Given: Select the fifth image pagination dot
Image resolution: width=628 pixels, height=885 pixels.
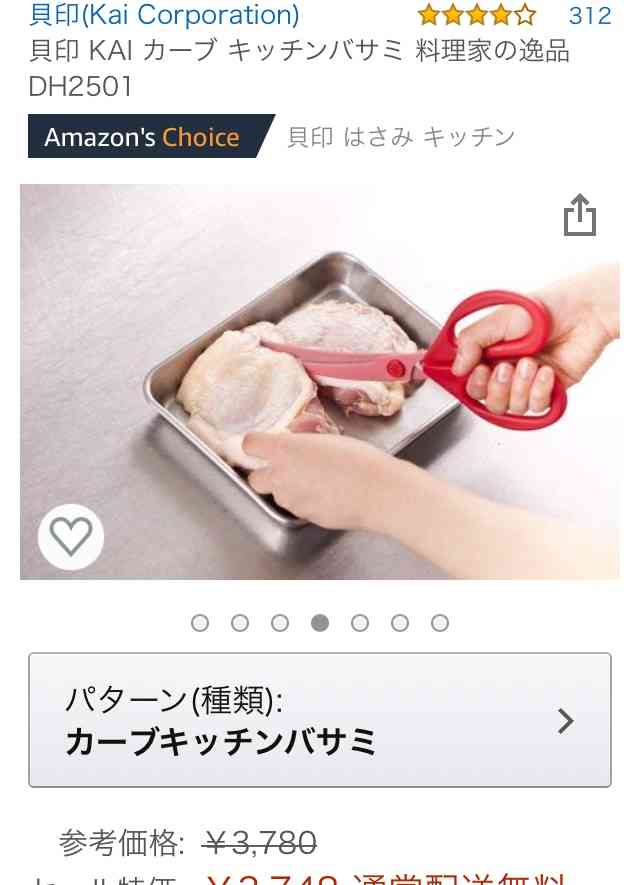Looking at the screenshot, I should (360, 623).
